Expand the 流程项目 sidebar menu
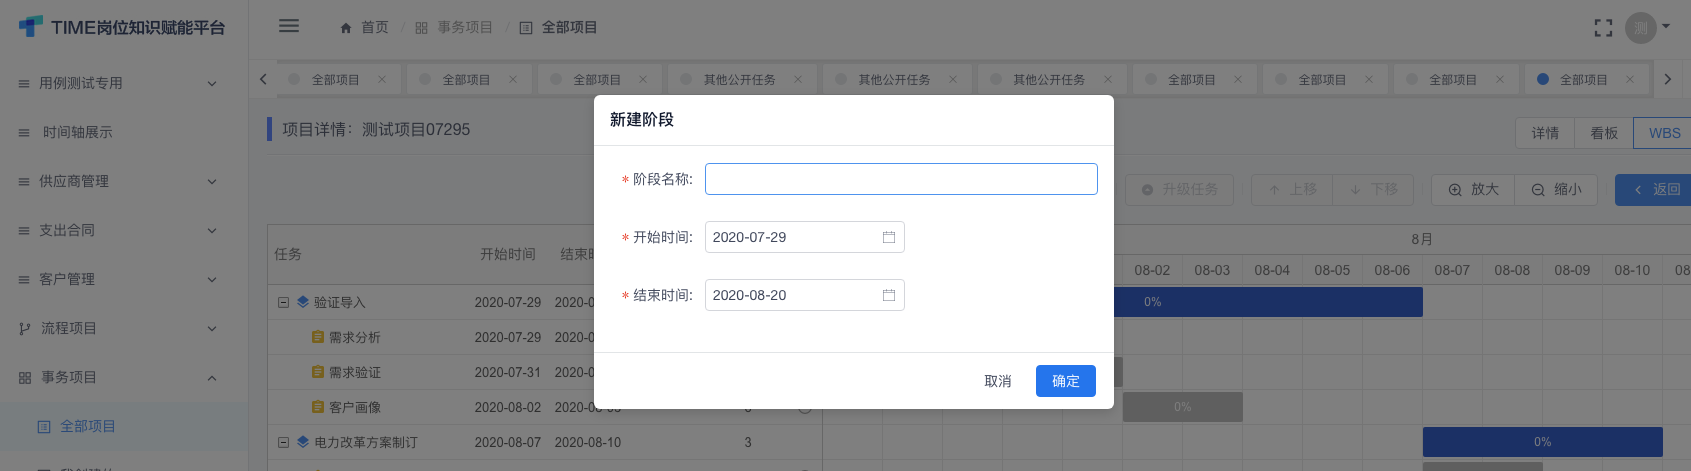1691x471 pixels. click(124, 328)
